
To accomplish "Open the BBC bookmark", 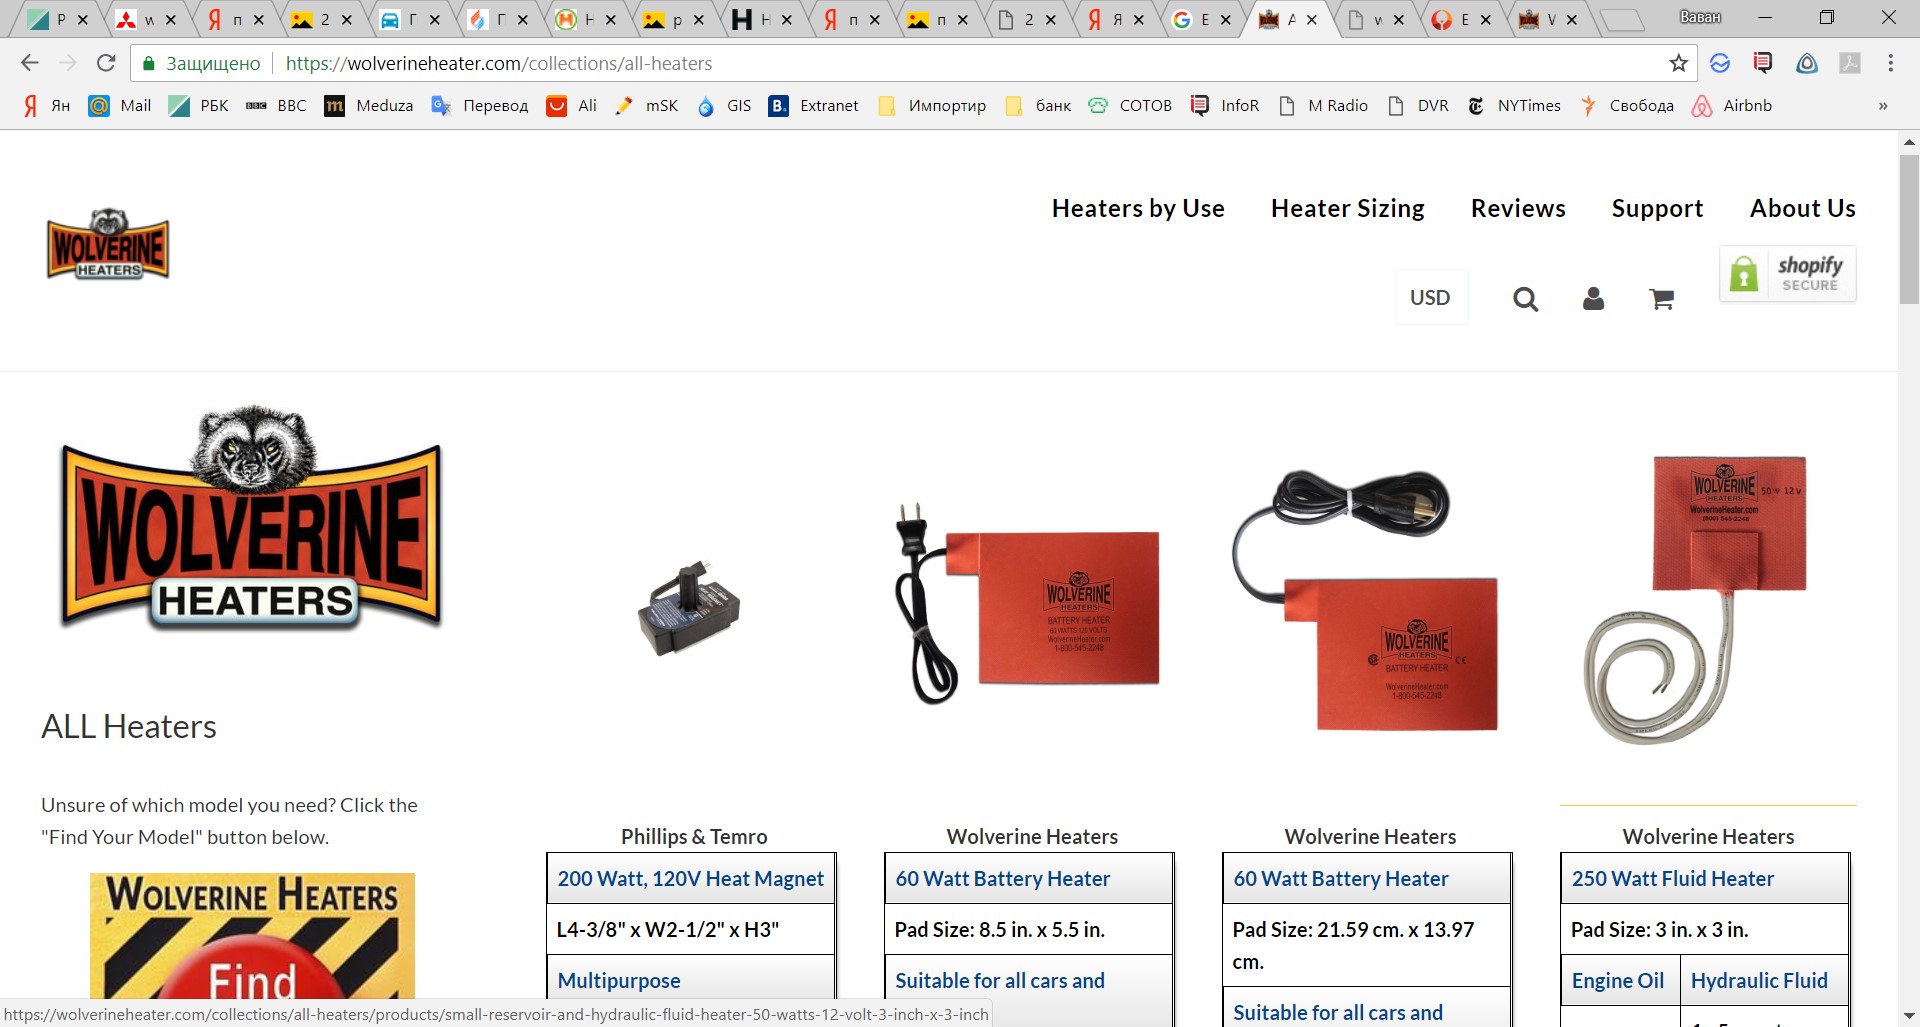I will coord(276,105).
